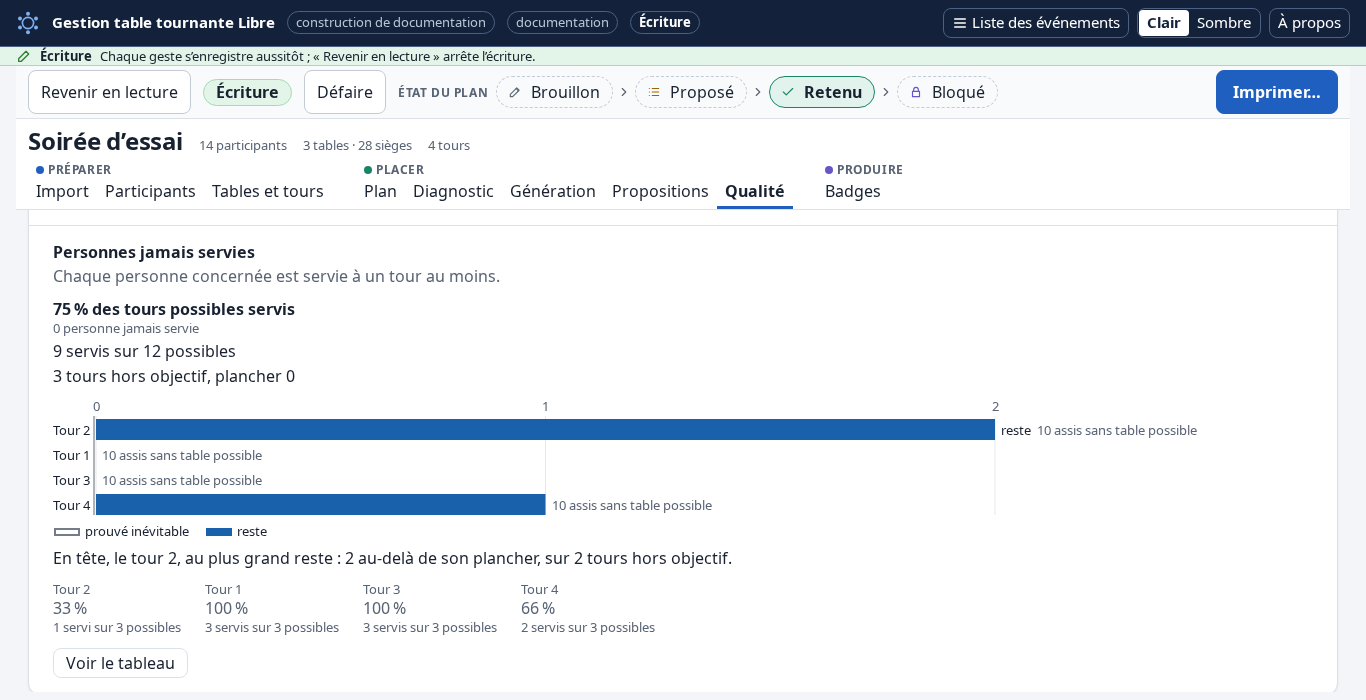Click the Imprimer… button
This screenshot has width=1366, height=700.
(1277, 92)
